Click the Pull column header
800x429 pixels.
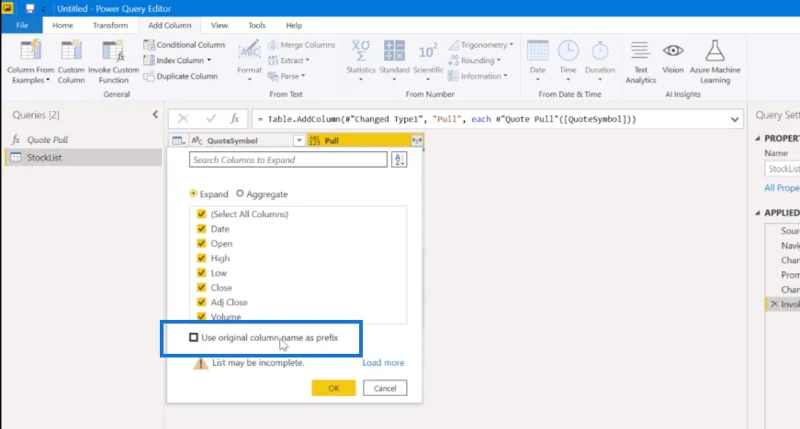359,140
